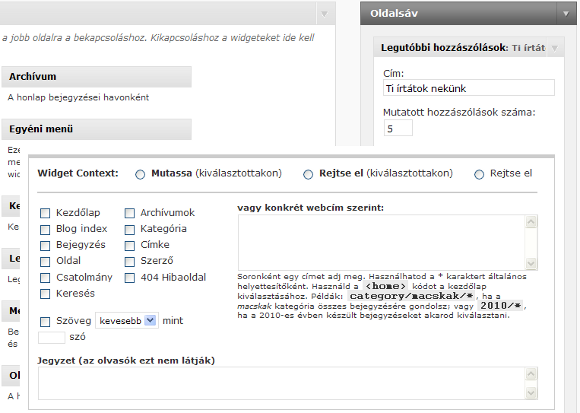Select the Mutassa (kiválasztottakon) radio button
This screenshot has height=413, width=580.
tap(140, 175)
